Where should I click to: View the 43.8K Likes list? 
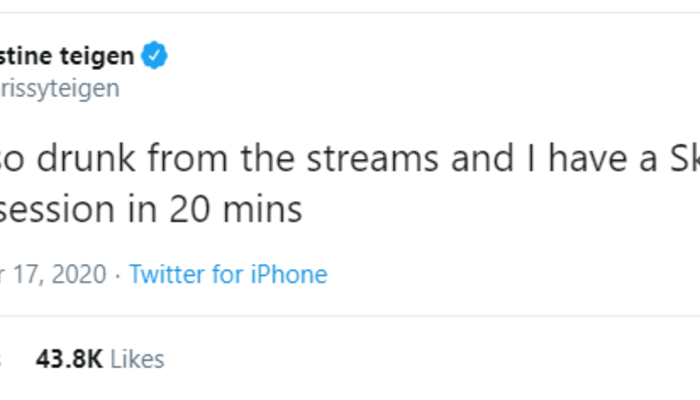99,359
